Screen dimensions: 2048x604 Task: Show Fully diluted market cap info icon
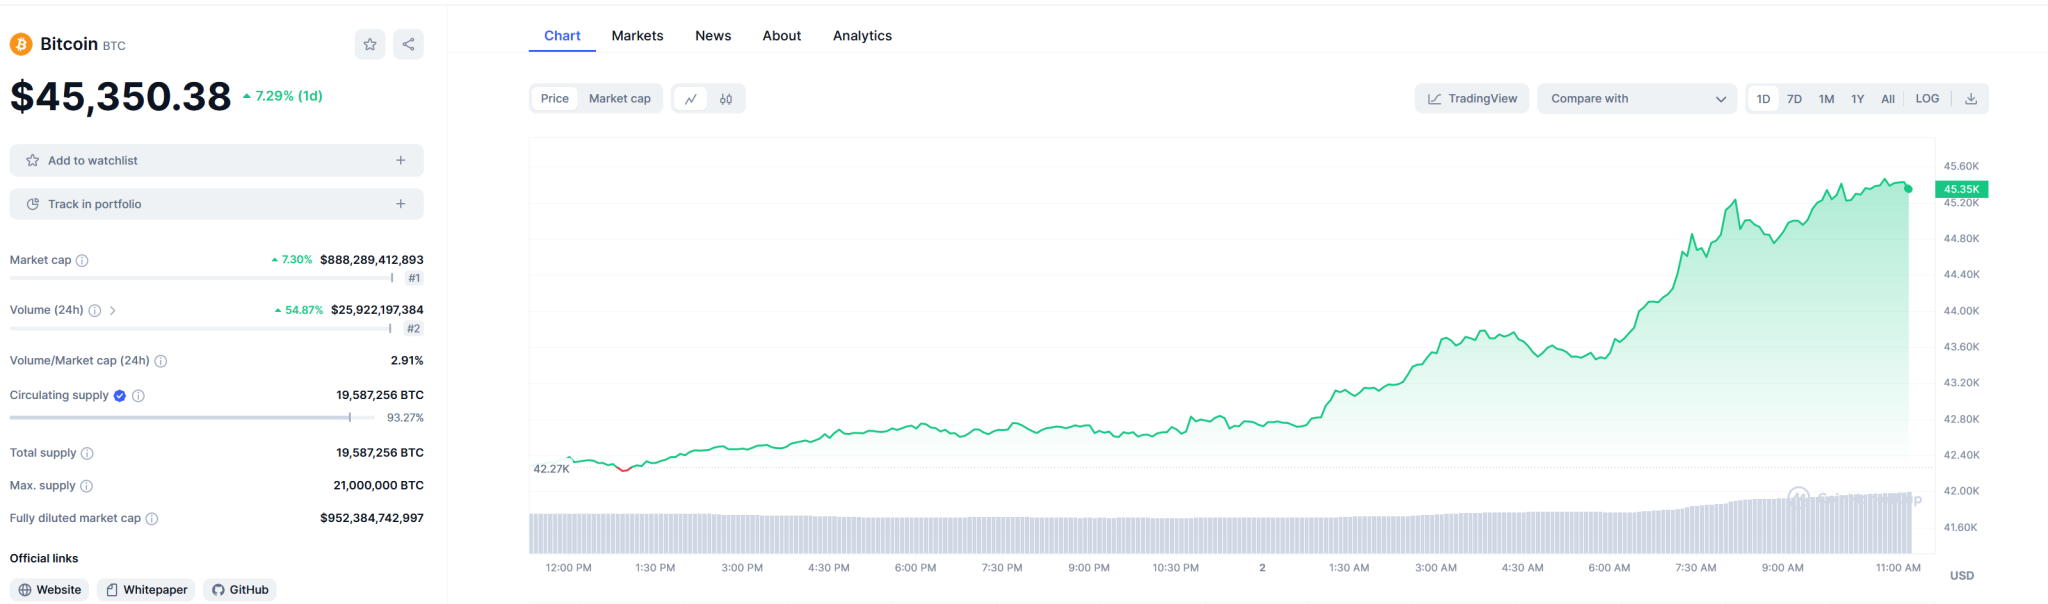152,519
